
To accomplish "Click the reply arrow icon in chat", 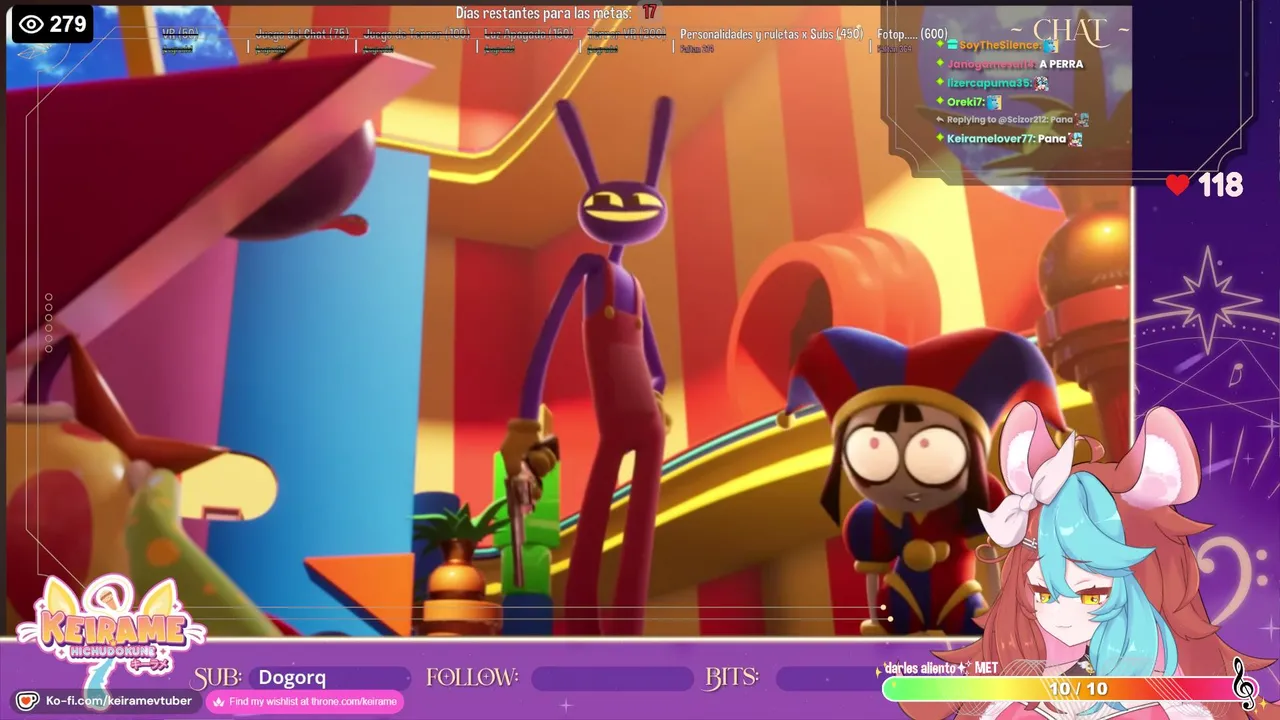I will coord(939,120).
